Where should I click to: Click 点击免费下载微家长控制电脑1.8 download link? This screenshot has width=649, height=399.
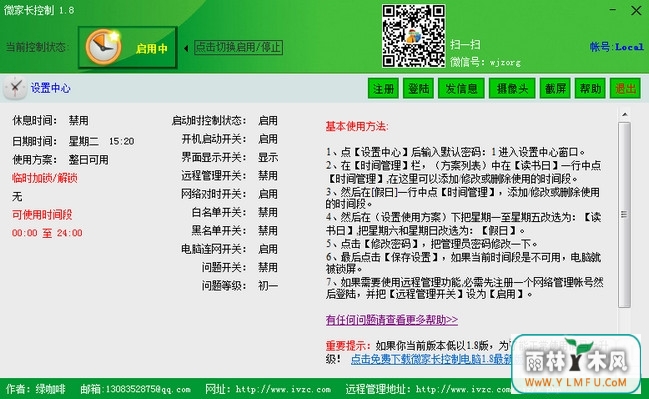431,359
